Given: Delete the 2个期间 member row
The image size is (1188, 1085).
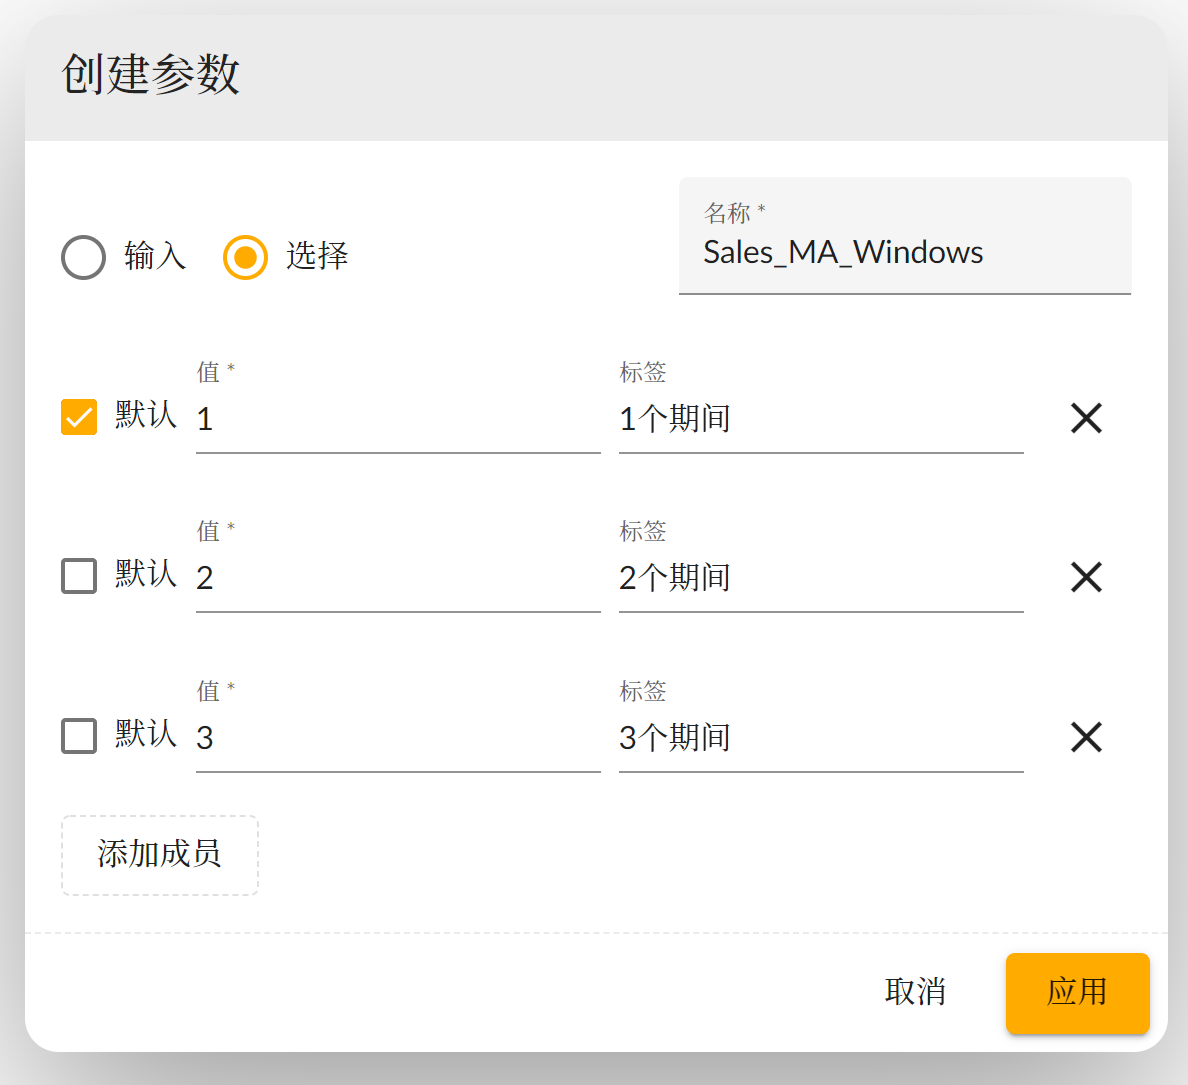Looking at the screenshot, I should tap(1086, 577).
